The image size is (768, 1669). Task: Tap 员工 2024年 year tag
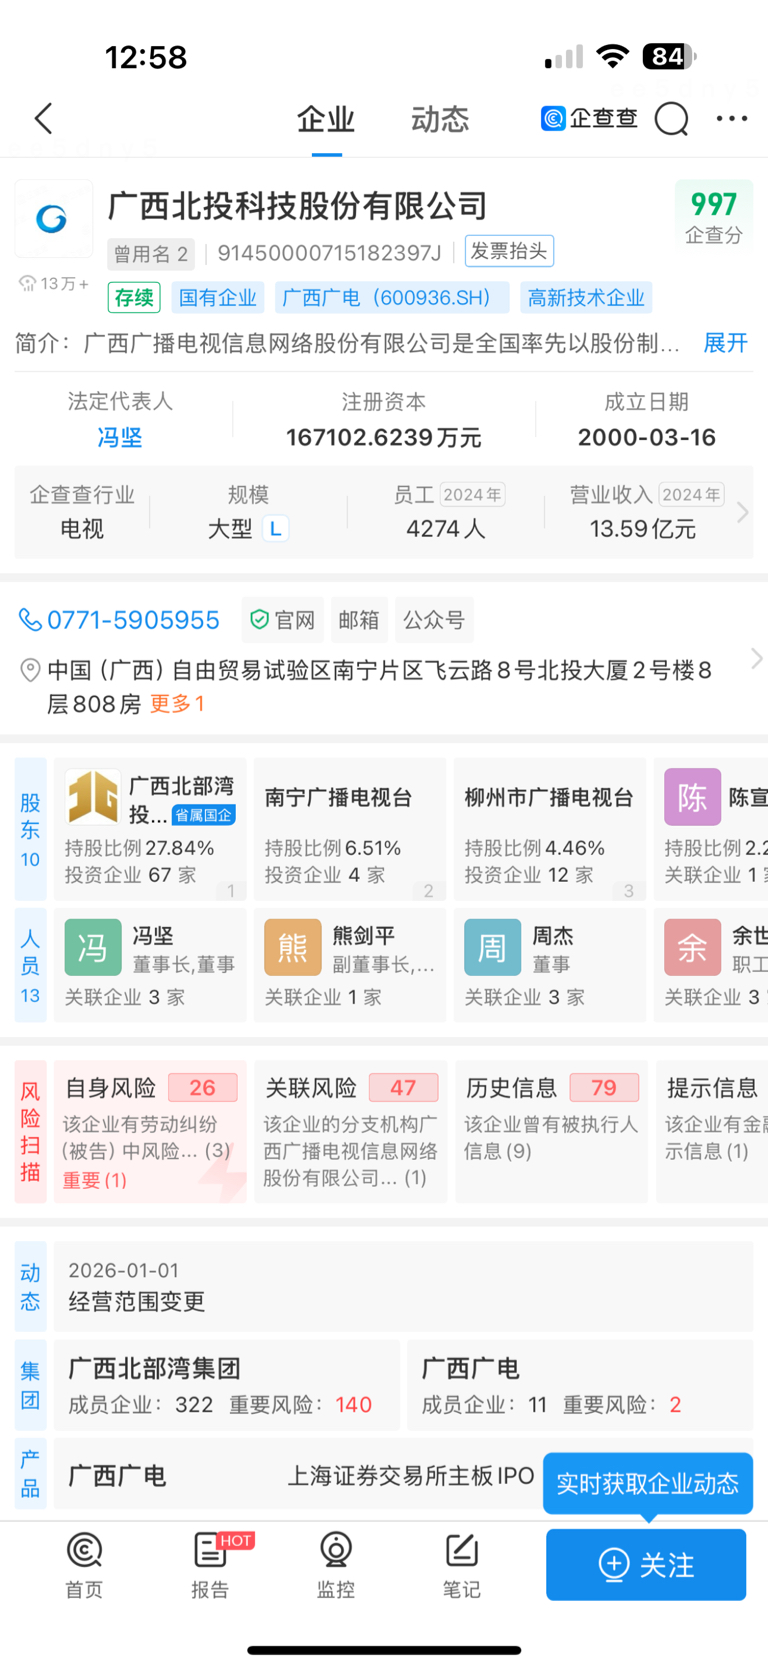(473, 495)
